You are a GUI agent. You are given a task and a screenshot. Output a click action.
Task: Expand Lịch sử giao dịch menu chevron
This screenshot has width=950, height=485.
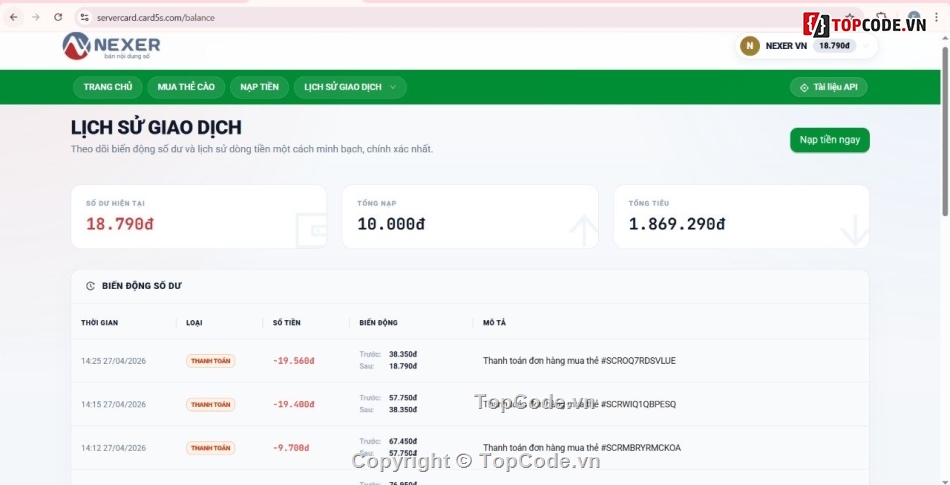point(393,87)
